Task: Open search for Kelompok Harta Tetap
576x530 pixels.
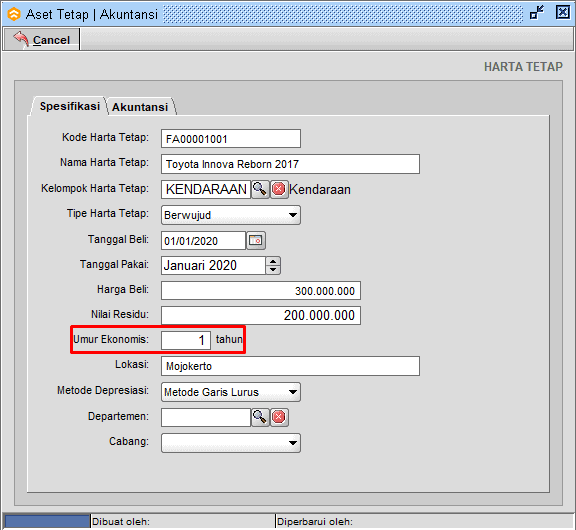Action: (260, 189)
